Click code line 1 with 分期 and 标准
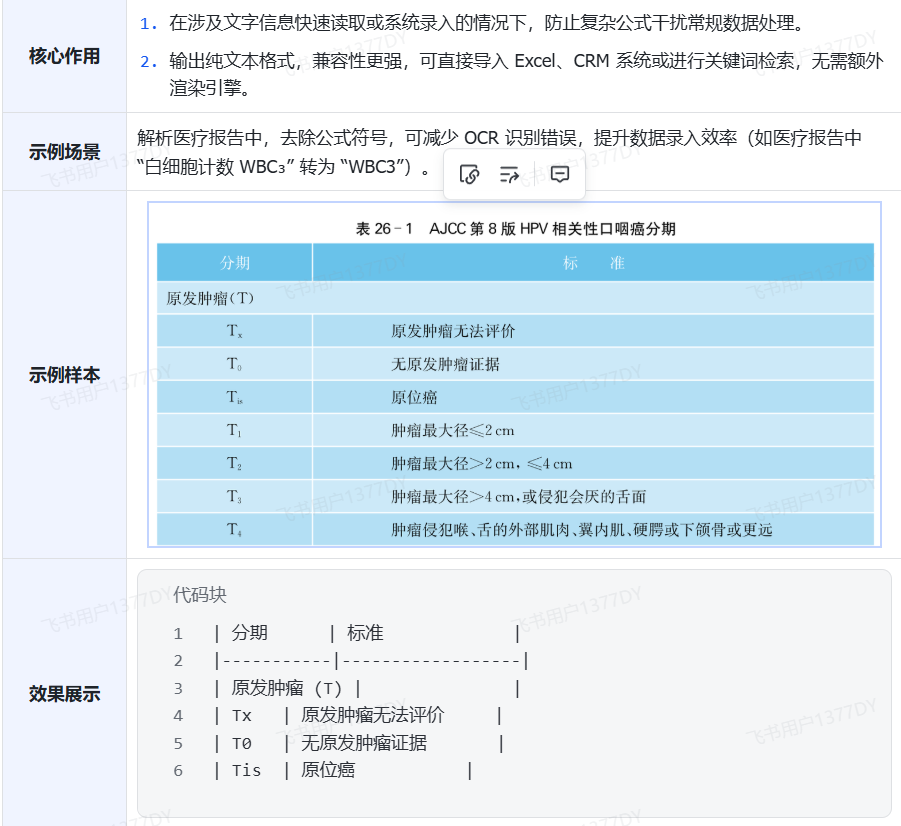This screenshot has width=901, height=826. (x=367, y=633)
